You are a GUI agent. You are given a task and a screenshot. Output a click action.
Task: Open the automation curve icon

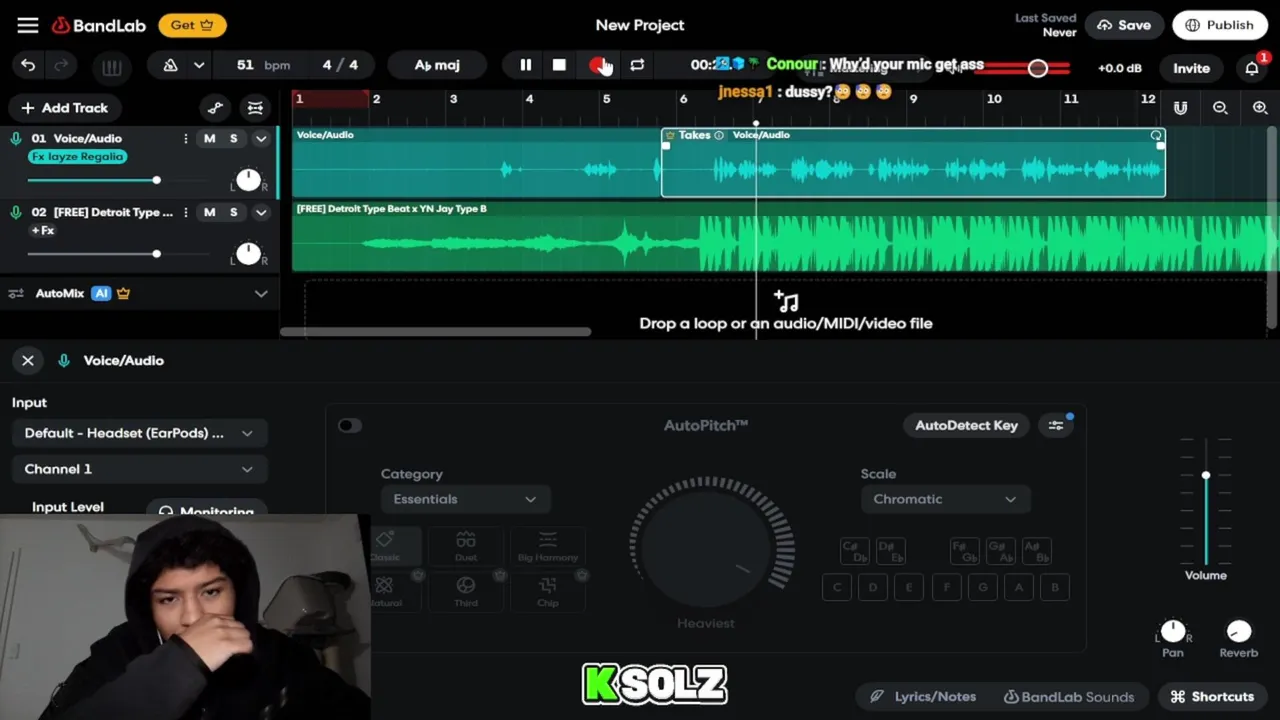pos(215,108)
